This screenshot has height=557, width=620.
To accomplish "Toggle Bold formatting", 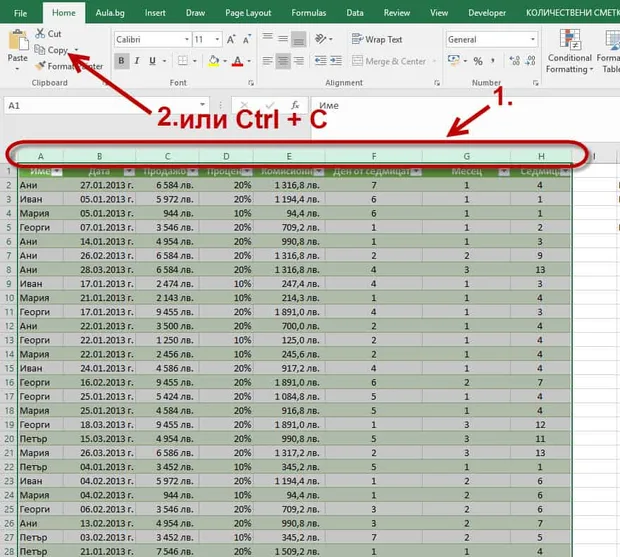I will click(x=121, y=61).
